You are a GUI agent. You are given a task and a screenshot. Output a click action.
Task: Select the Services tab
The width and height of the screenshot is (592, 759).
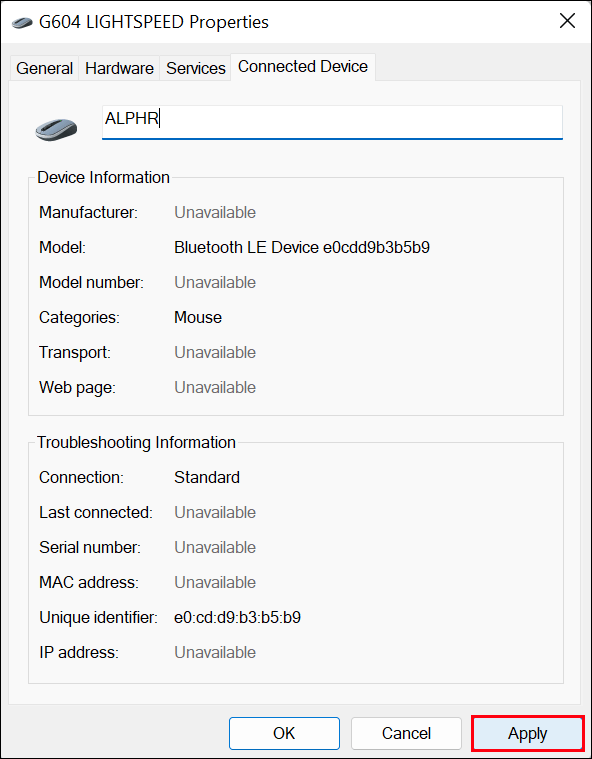coord(196,68)
